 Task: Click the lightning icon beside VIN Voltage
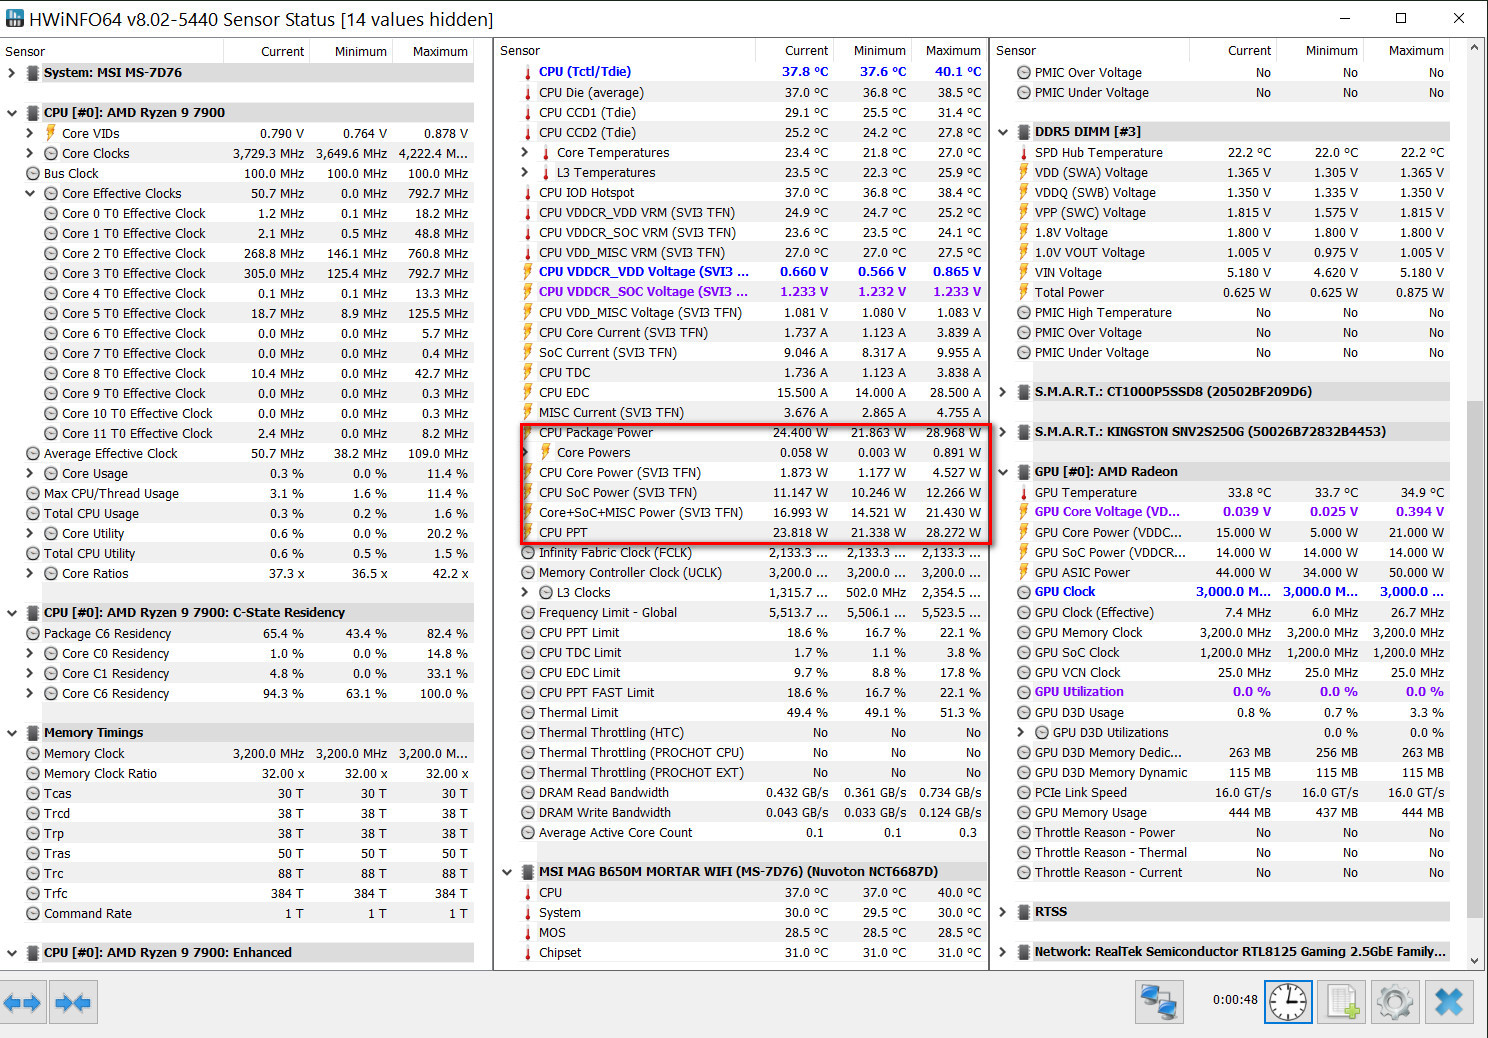[1024, 272]
